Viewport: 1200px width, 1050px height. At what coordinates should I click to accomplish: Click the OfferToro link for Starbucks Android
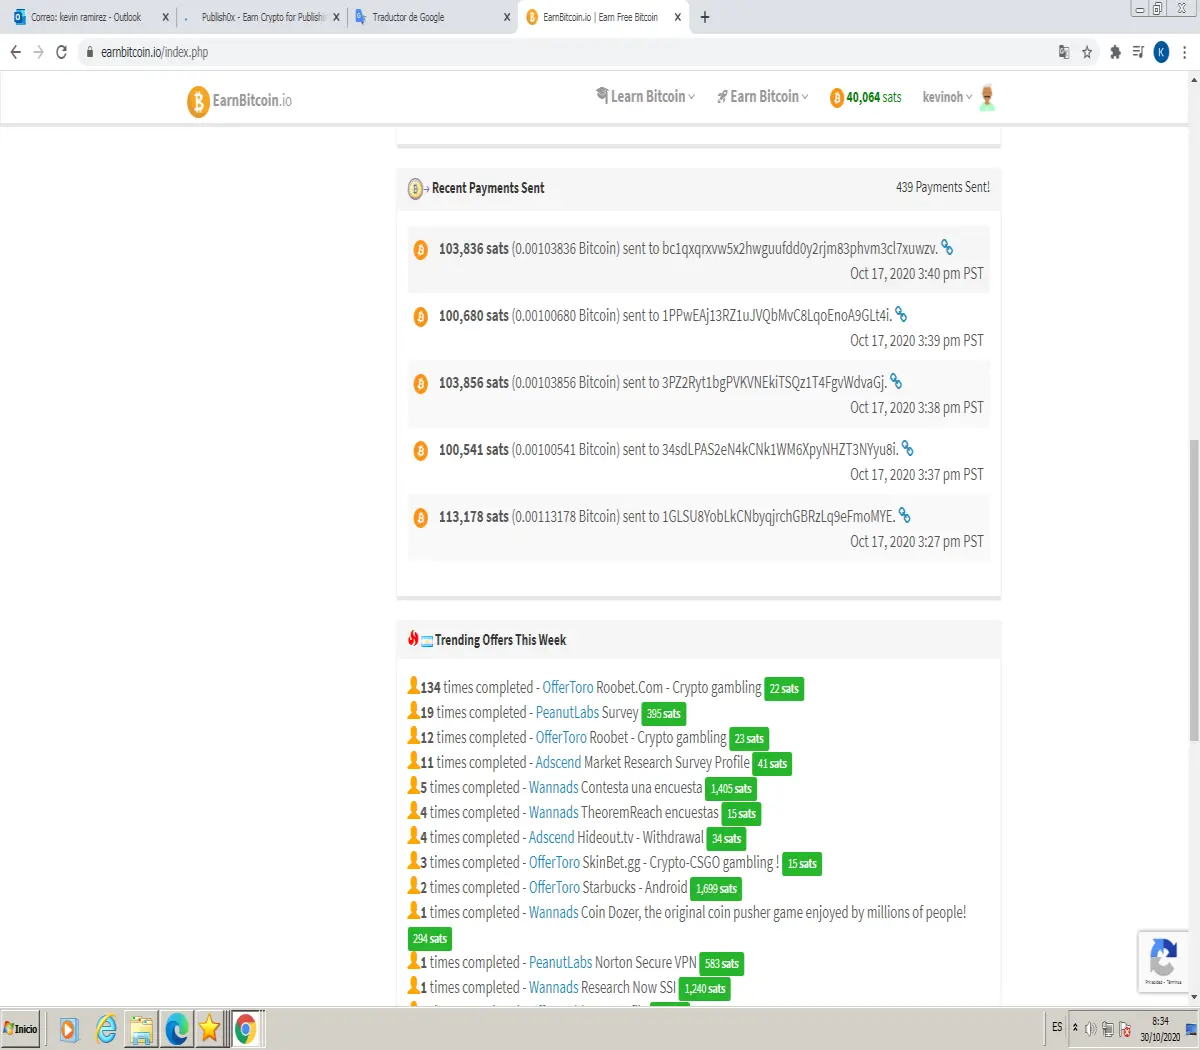(x=554, y=887)
